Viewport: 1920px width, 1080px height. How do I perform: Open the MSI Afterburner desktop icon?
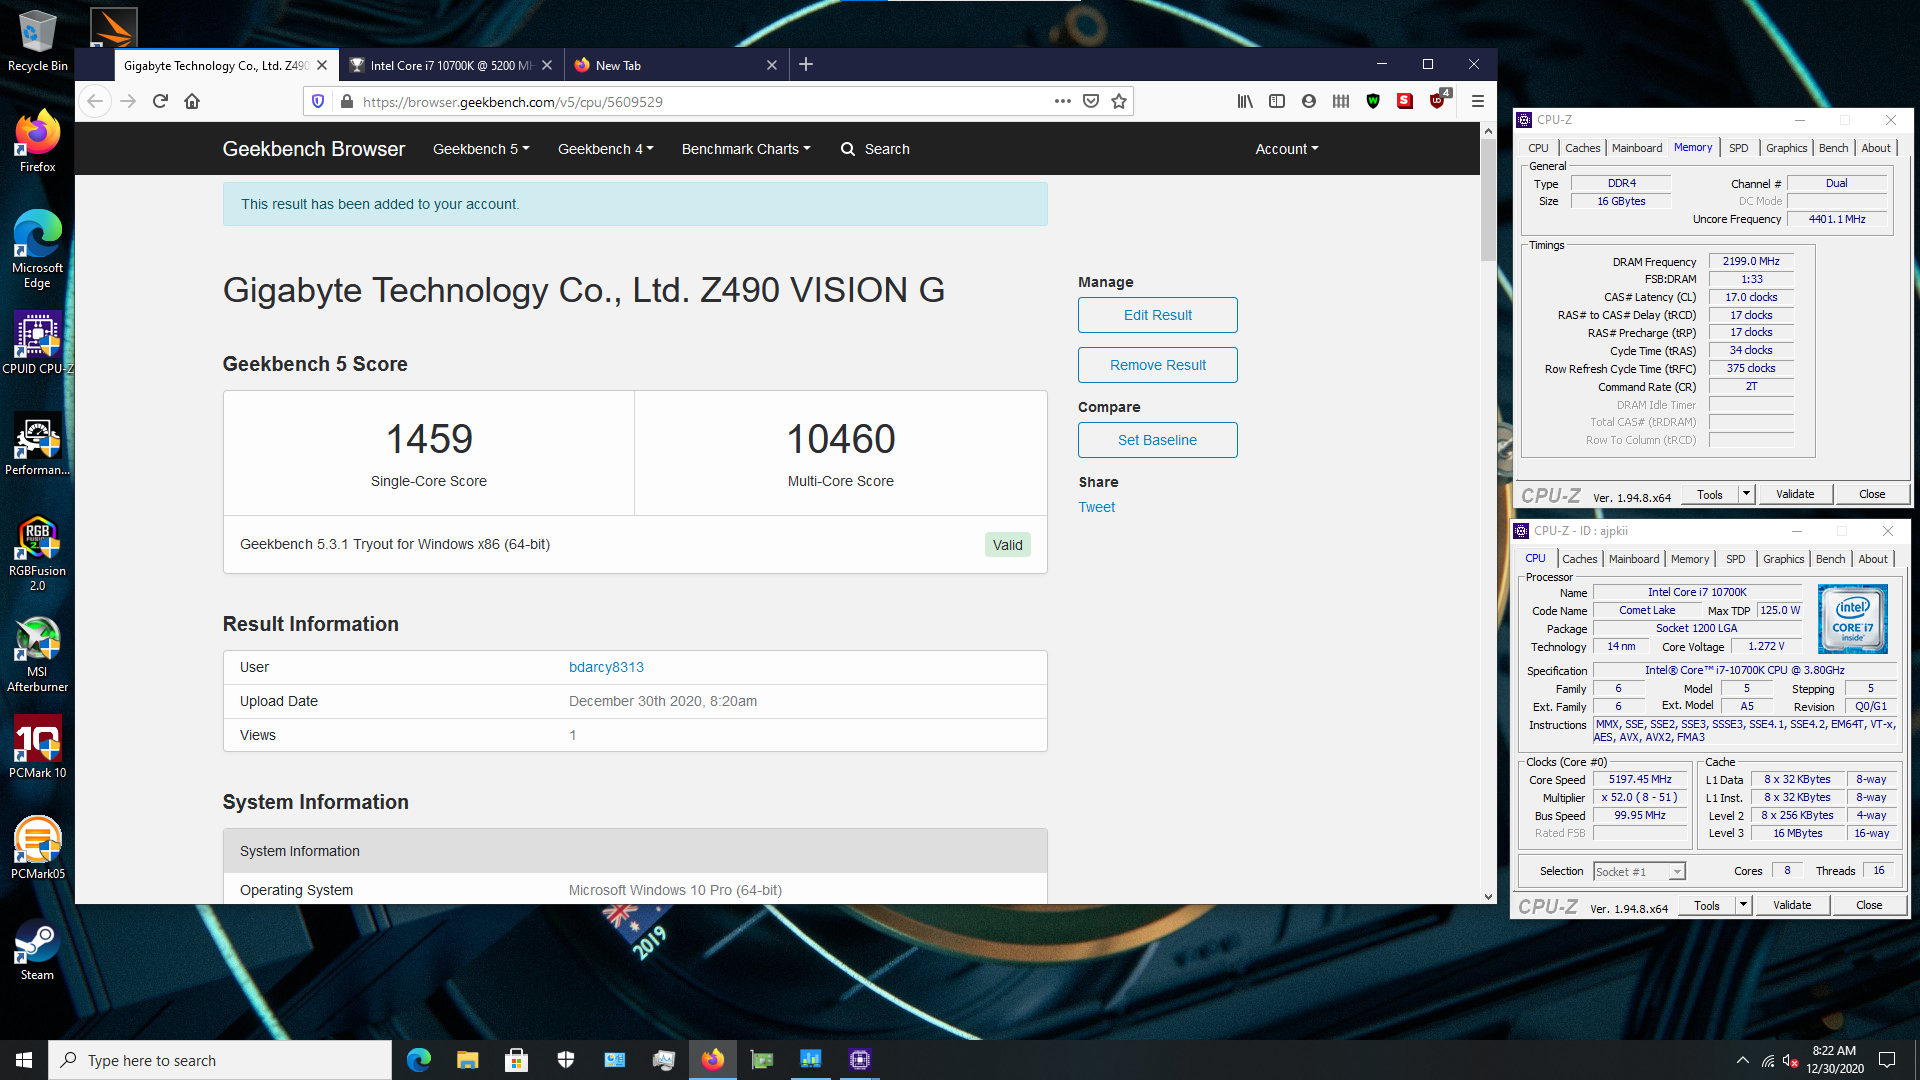[37, 655]
